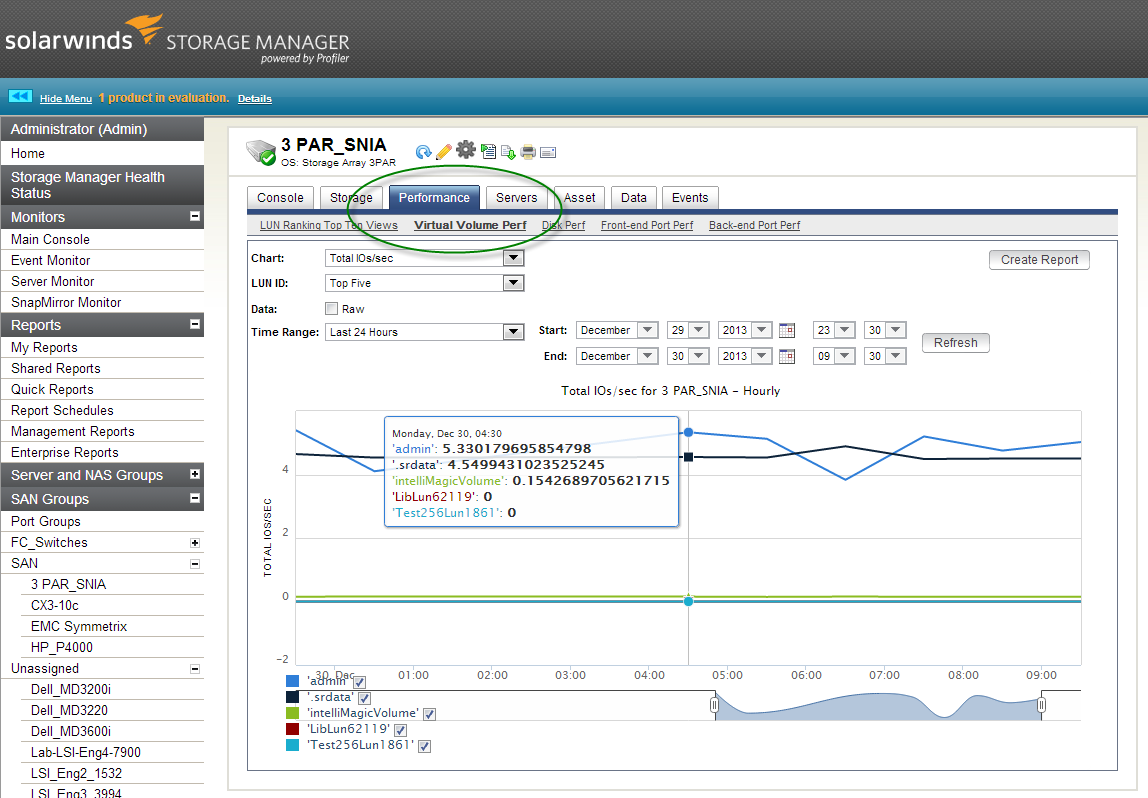Click the Refresh button
1148x798 pixels.
click(955, 343)
